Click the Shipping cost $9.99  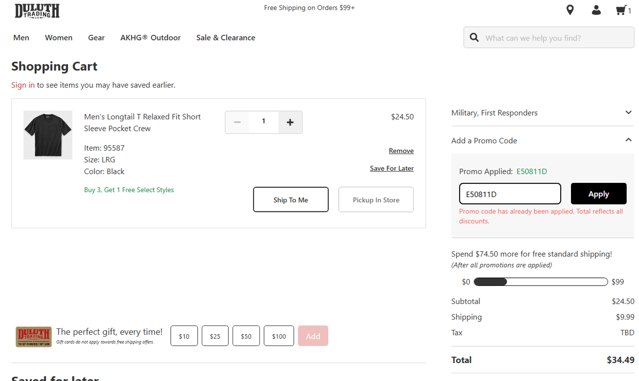[625, 317]
